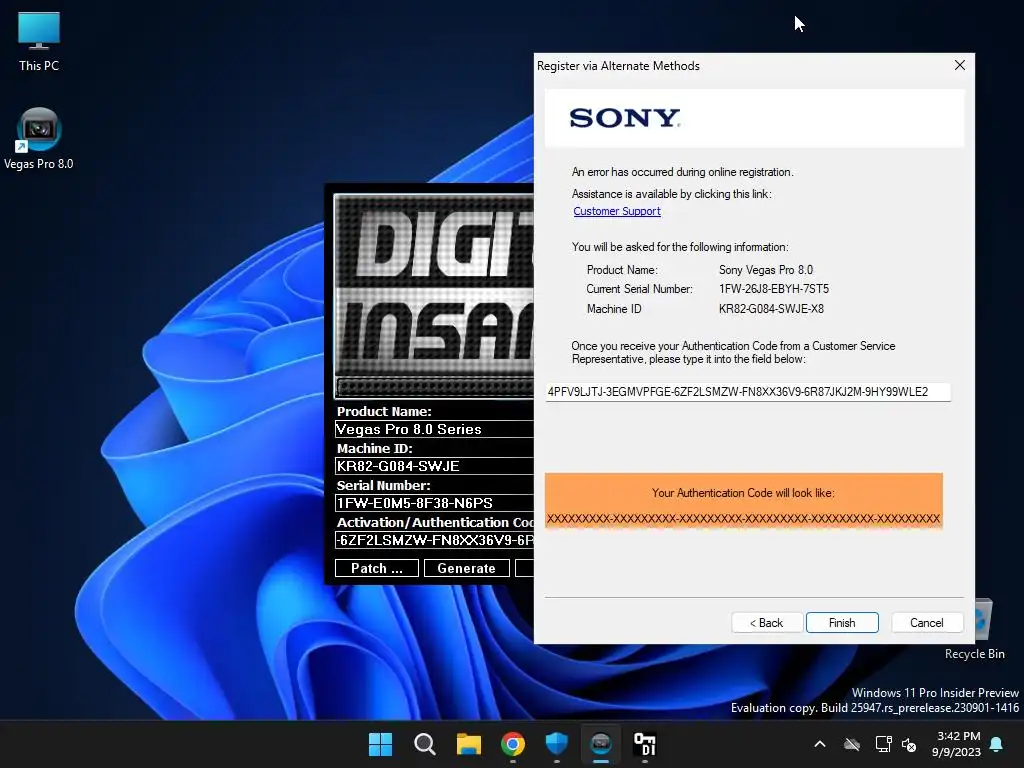This screenshot has width=1024, height=768.
Task: Click into the authentication code field
Action: point(748,392)
